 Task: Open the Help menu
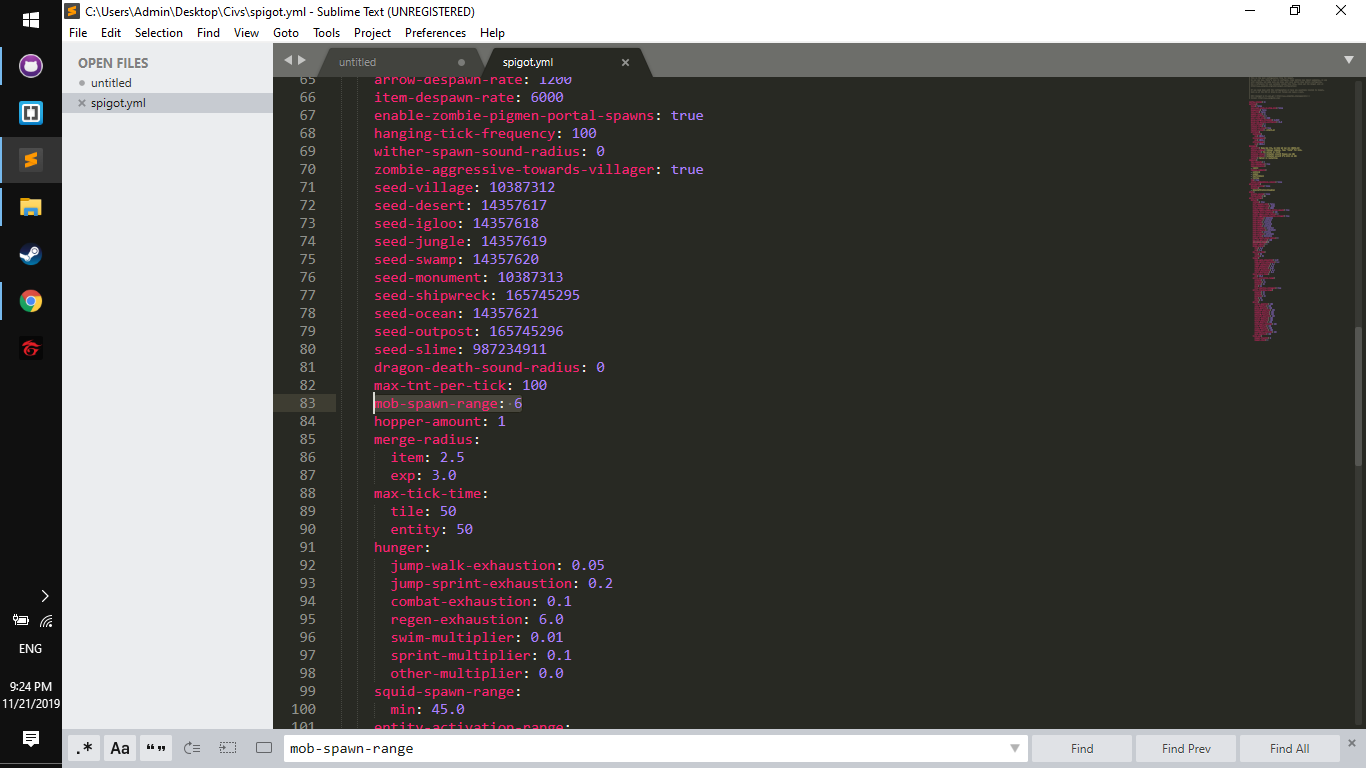[x=492, y=33]
